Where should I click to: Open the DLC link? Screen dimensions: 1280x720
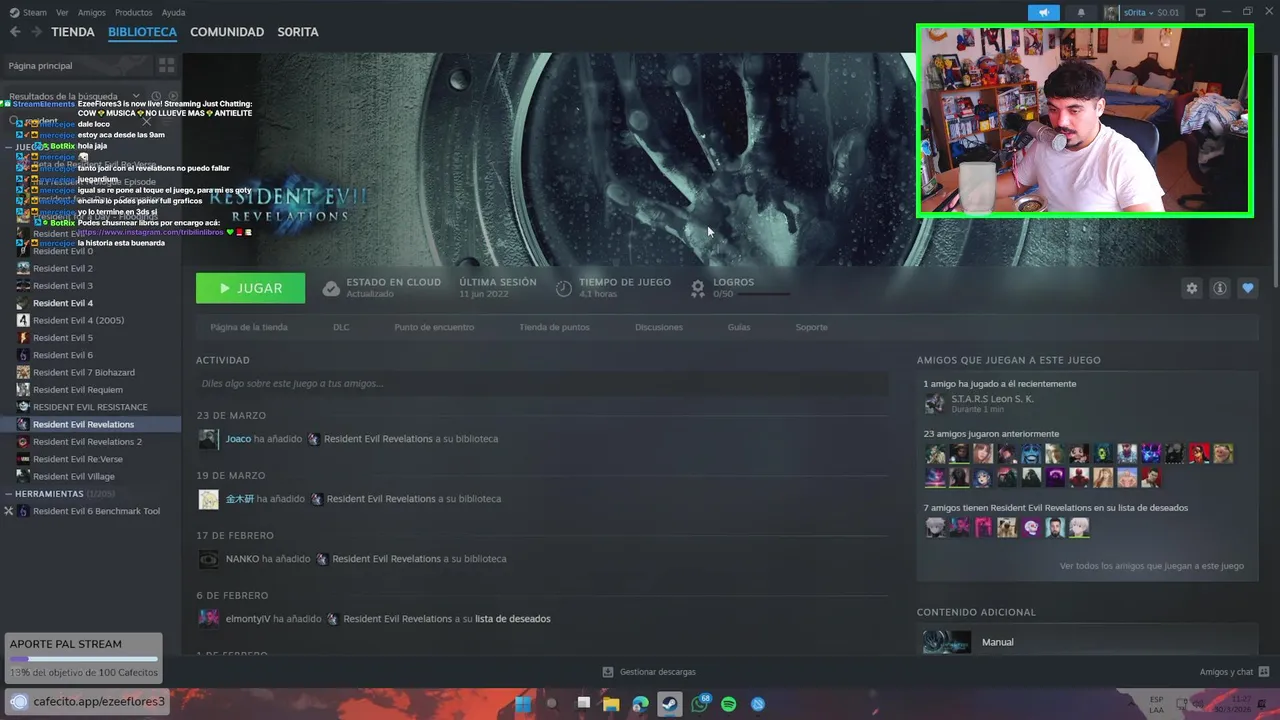[x=341, y=327]
